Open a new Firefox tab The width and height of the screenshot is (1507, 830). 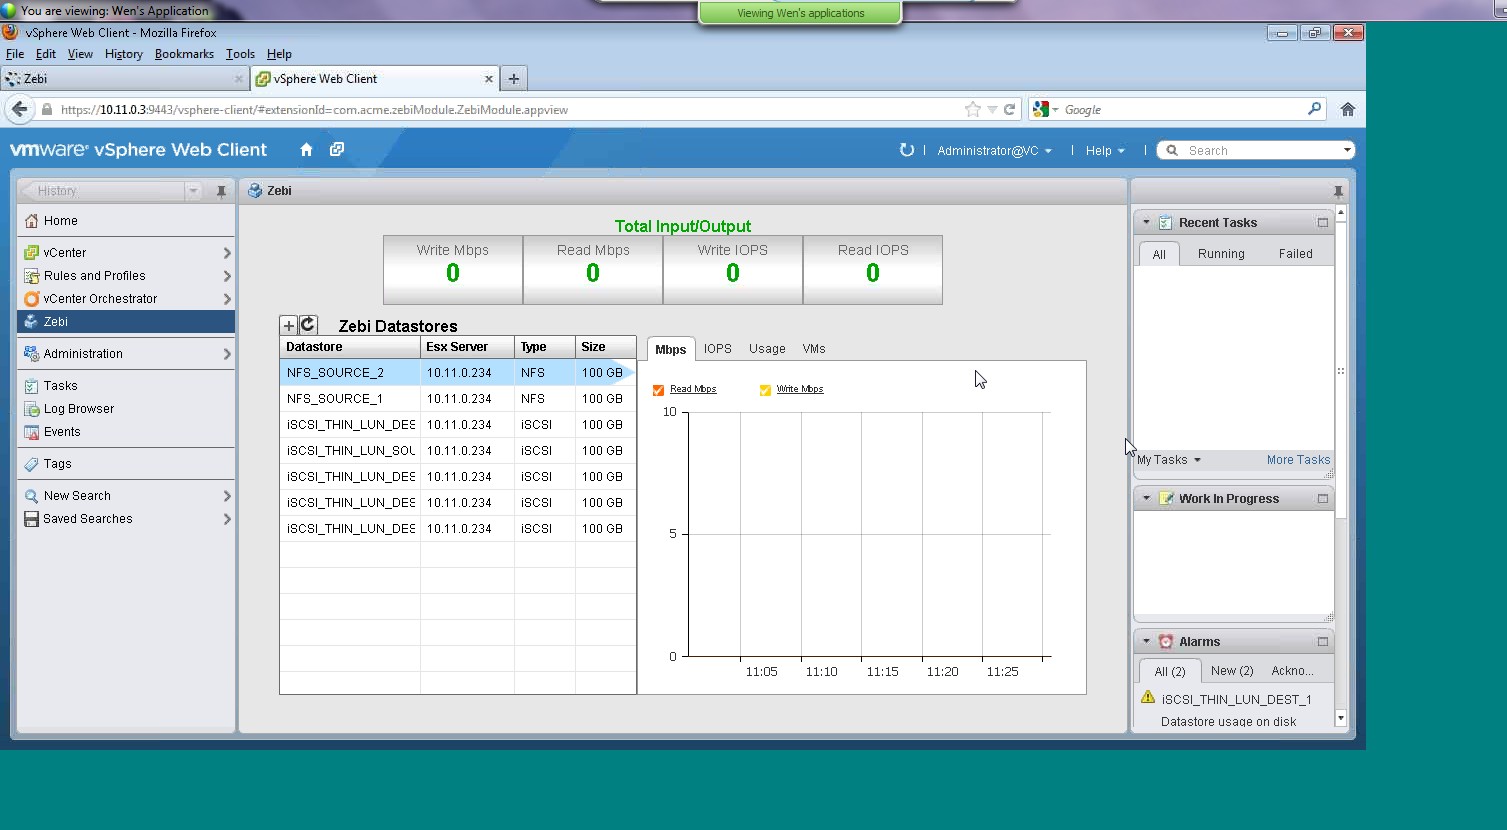pyautogui.click(x=513, y=79)
